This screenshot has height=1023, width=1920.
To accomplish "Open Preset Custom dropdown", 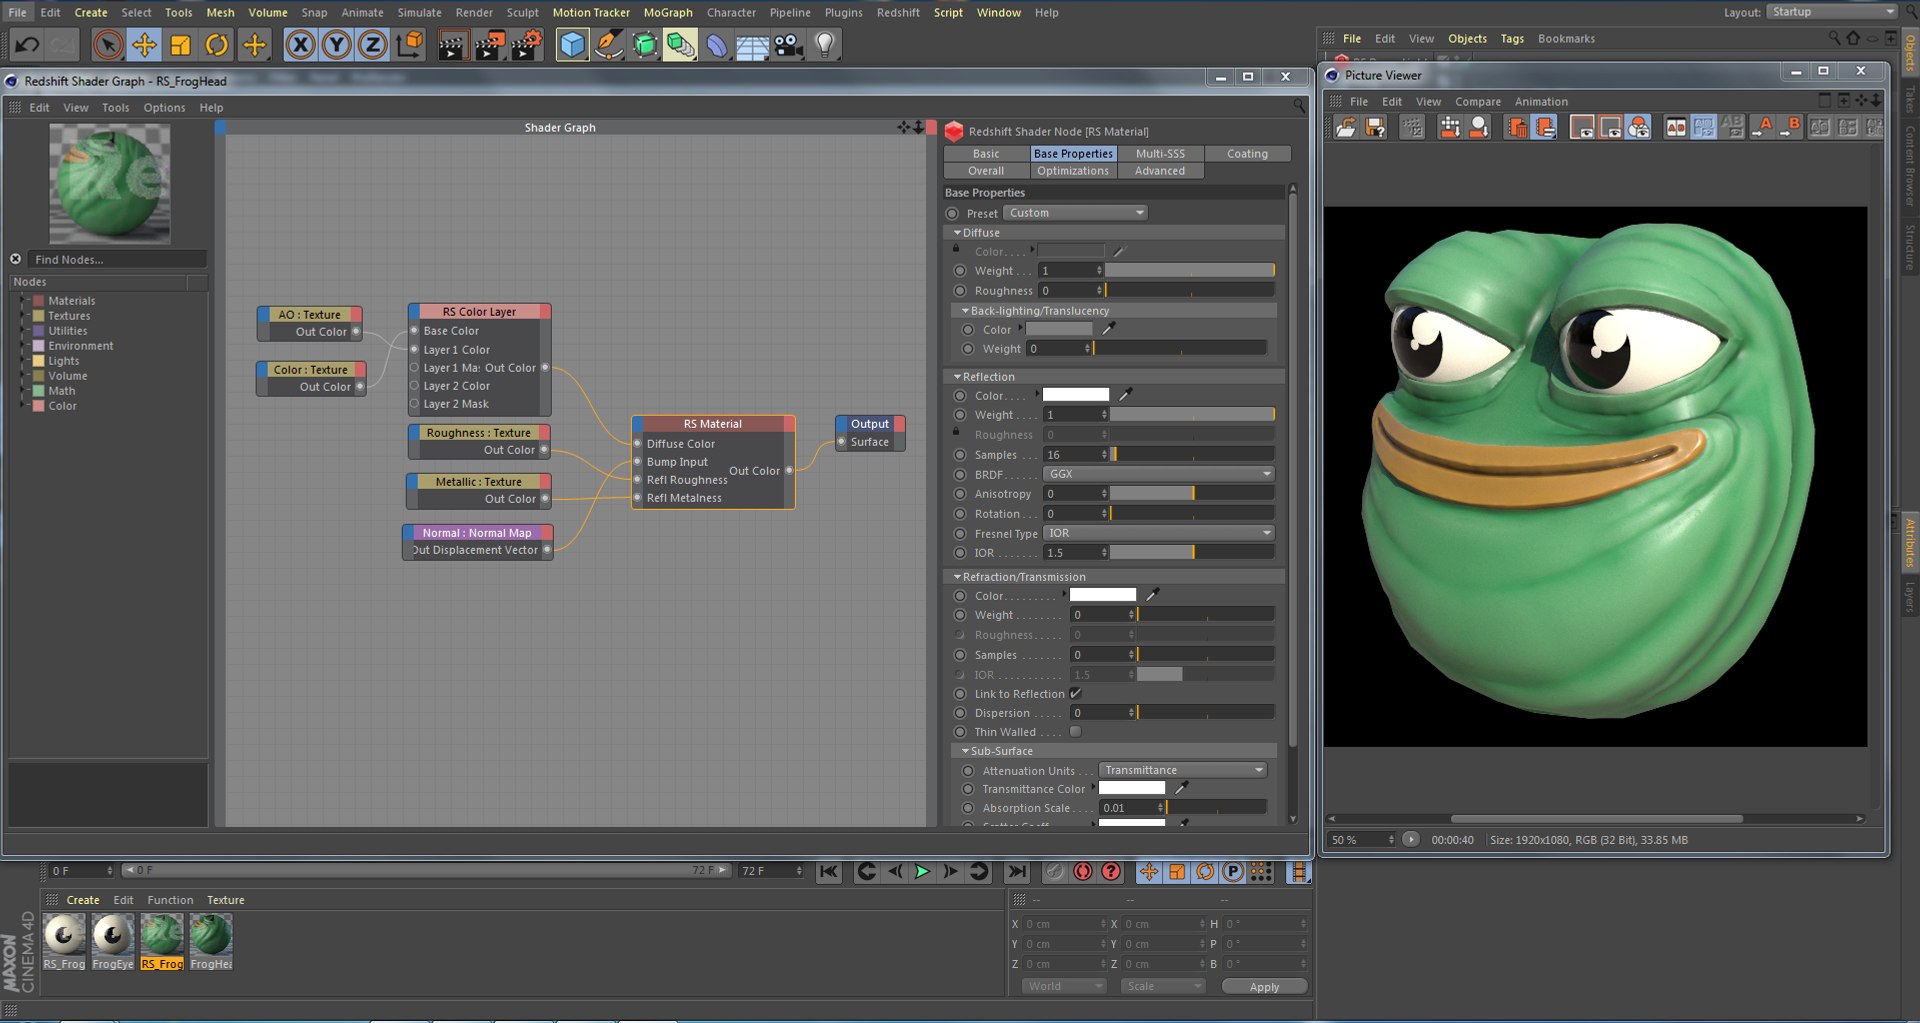I will [x=1076, y=213].
